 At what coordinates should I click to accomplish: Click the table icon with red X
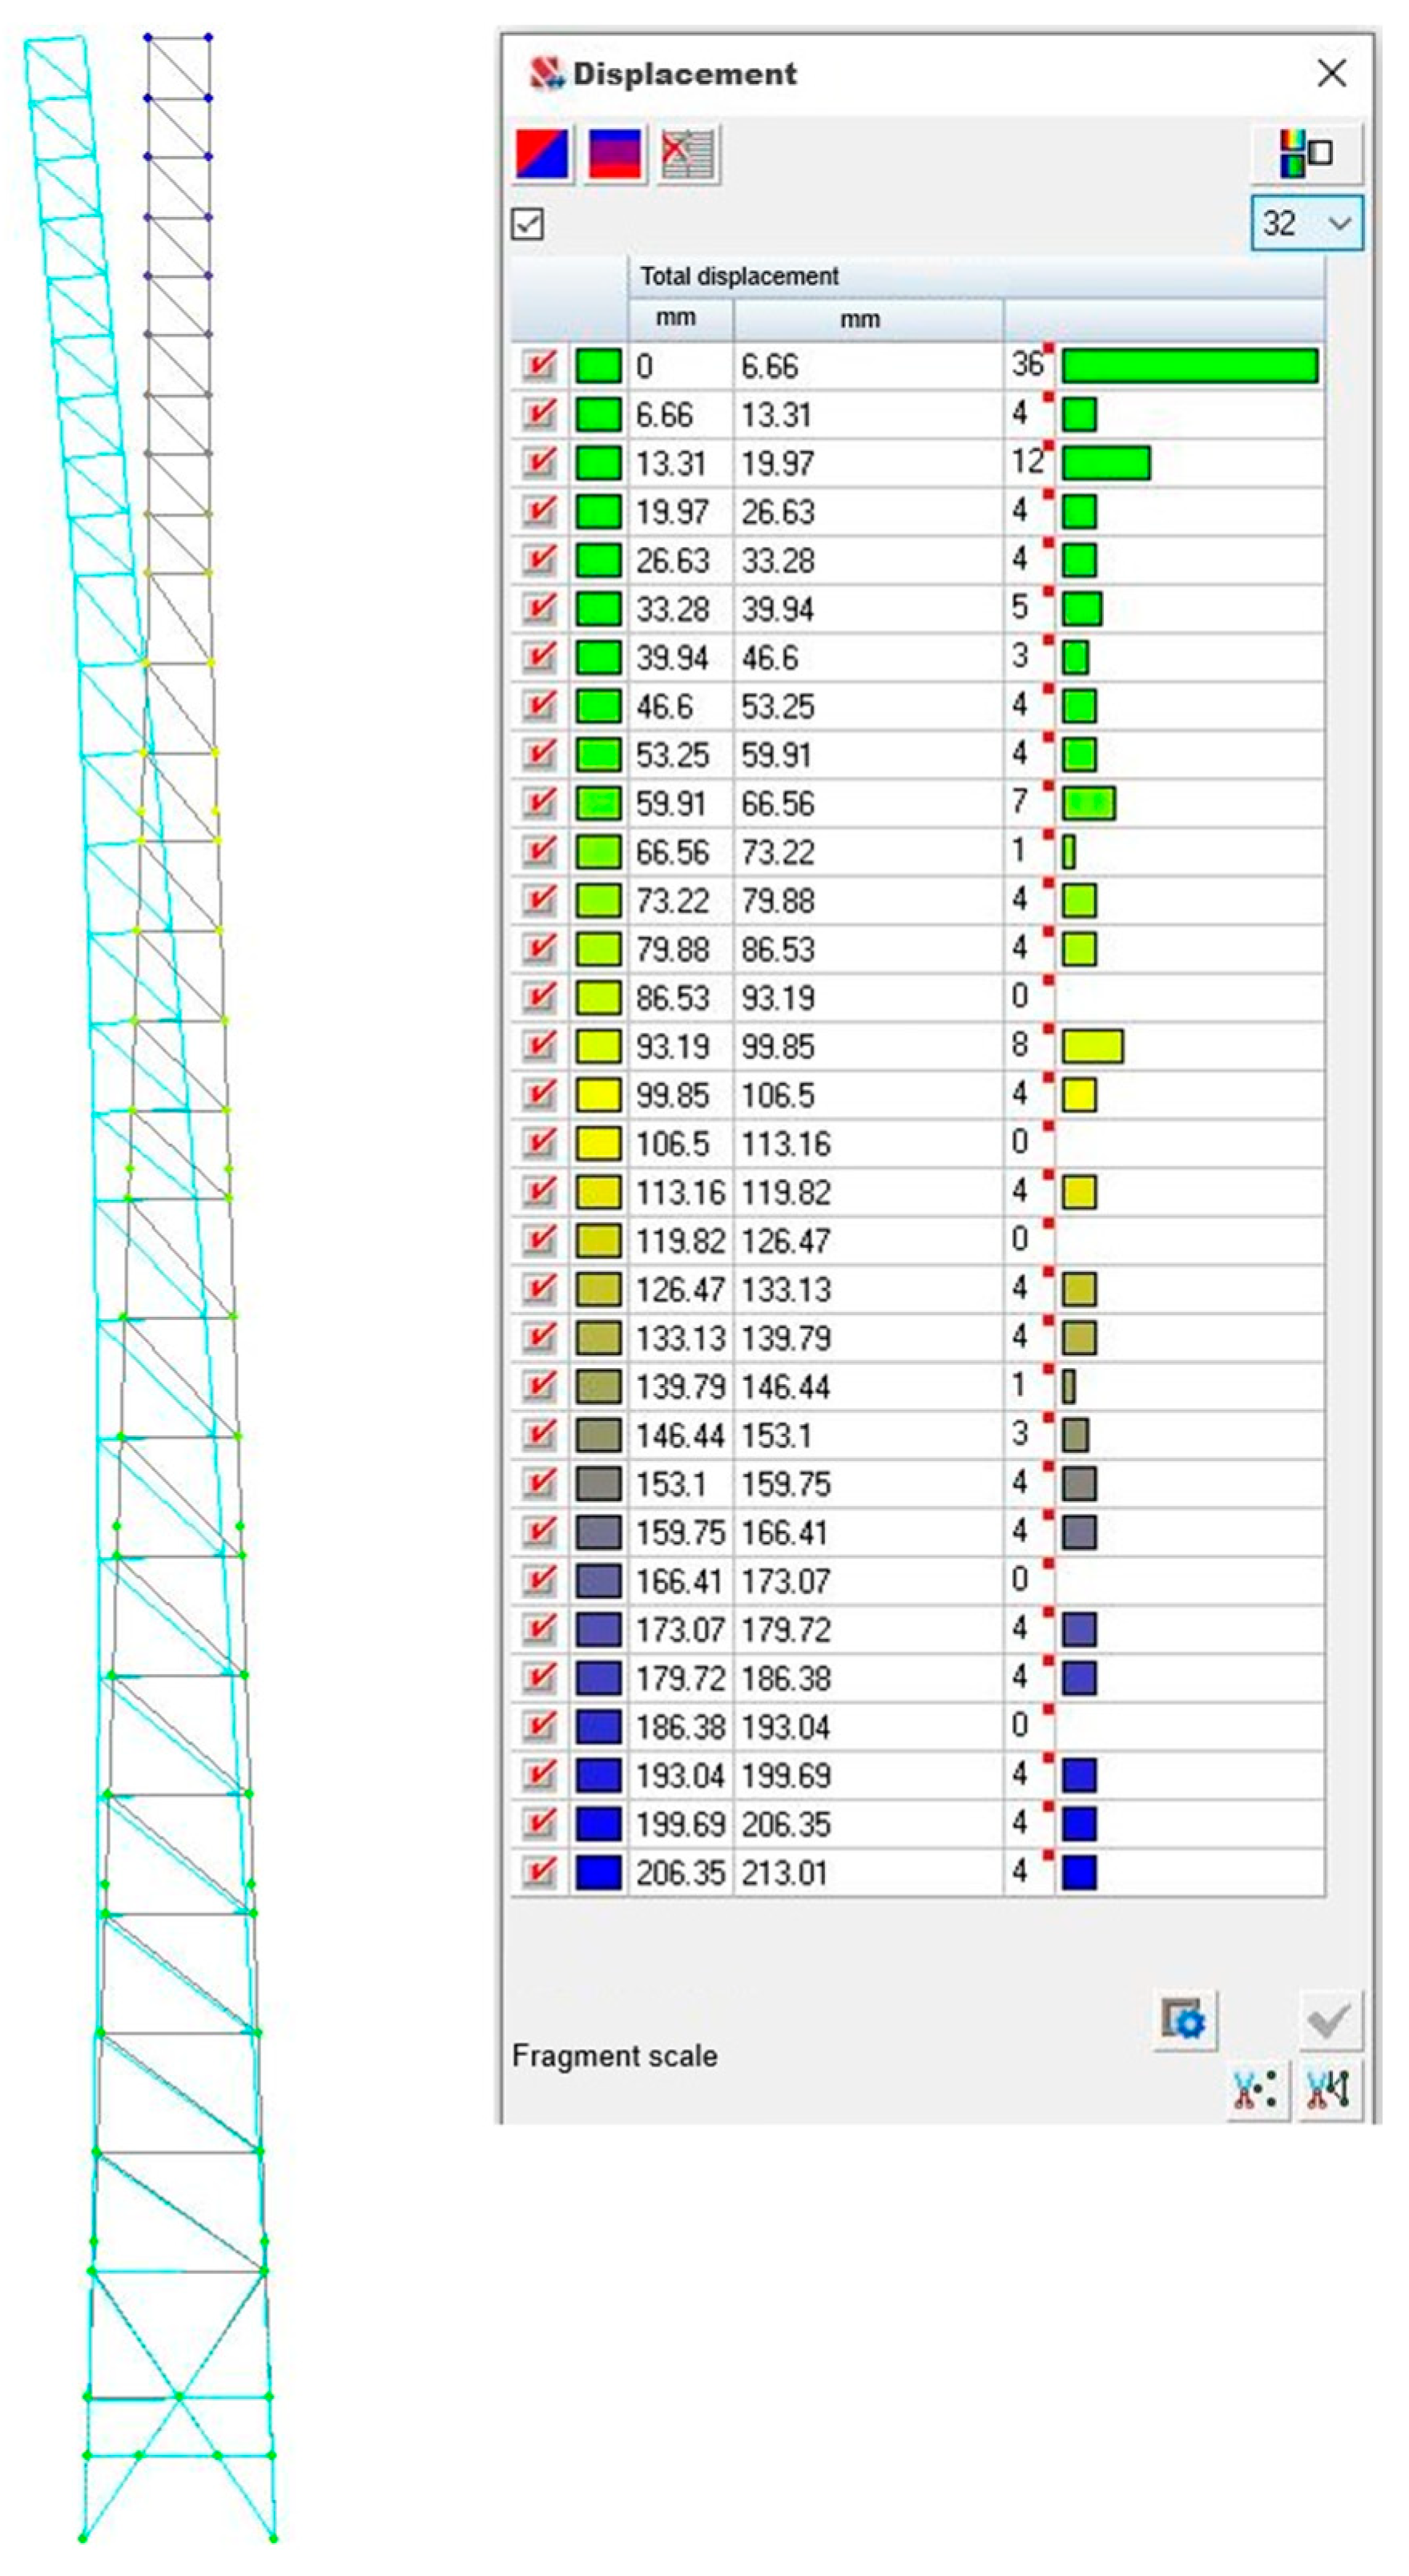[x=688, y=154]
